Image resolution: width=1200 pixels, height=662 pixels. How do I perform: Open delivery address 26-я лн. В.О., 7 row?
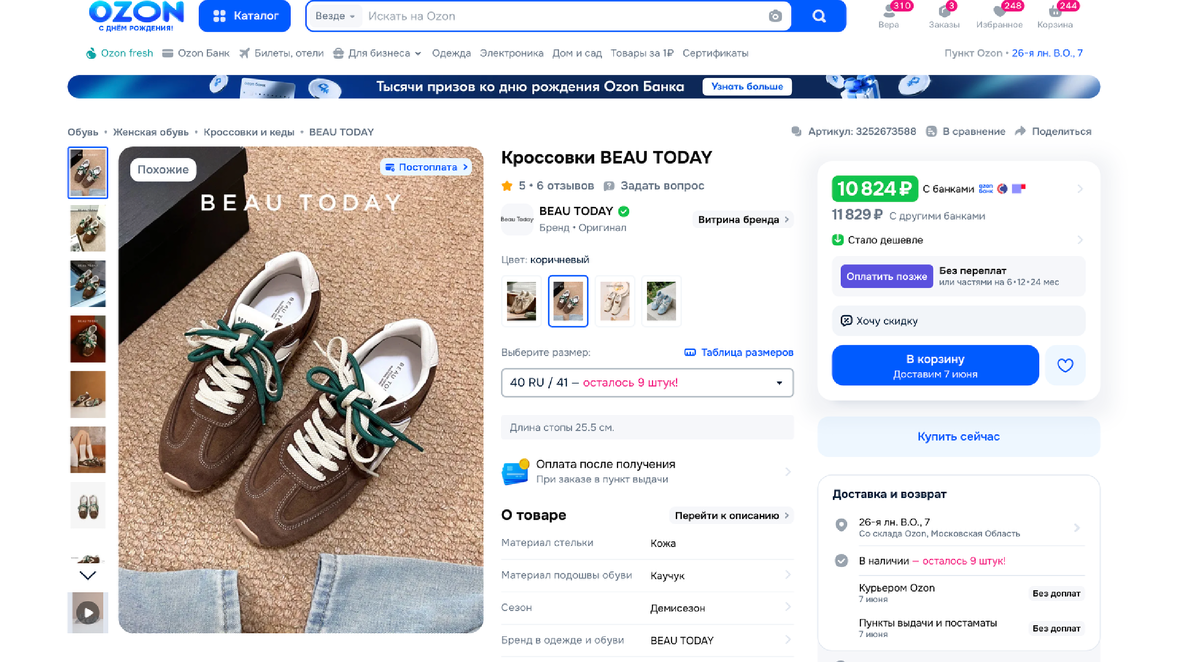pos(958,527)
